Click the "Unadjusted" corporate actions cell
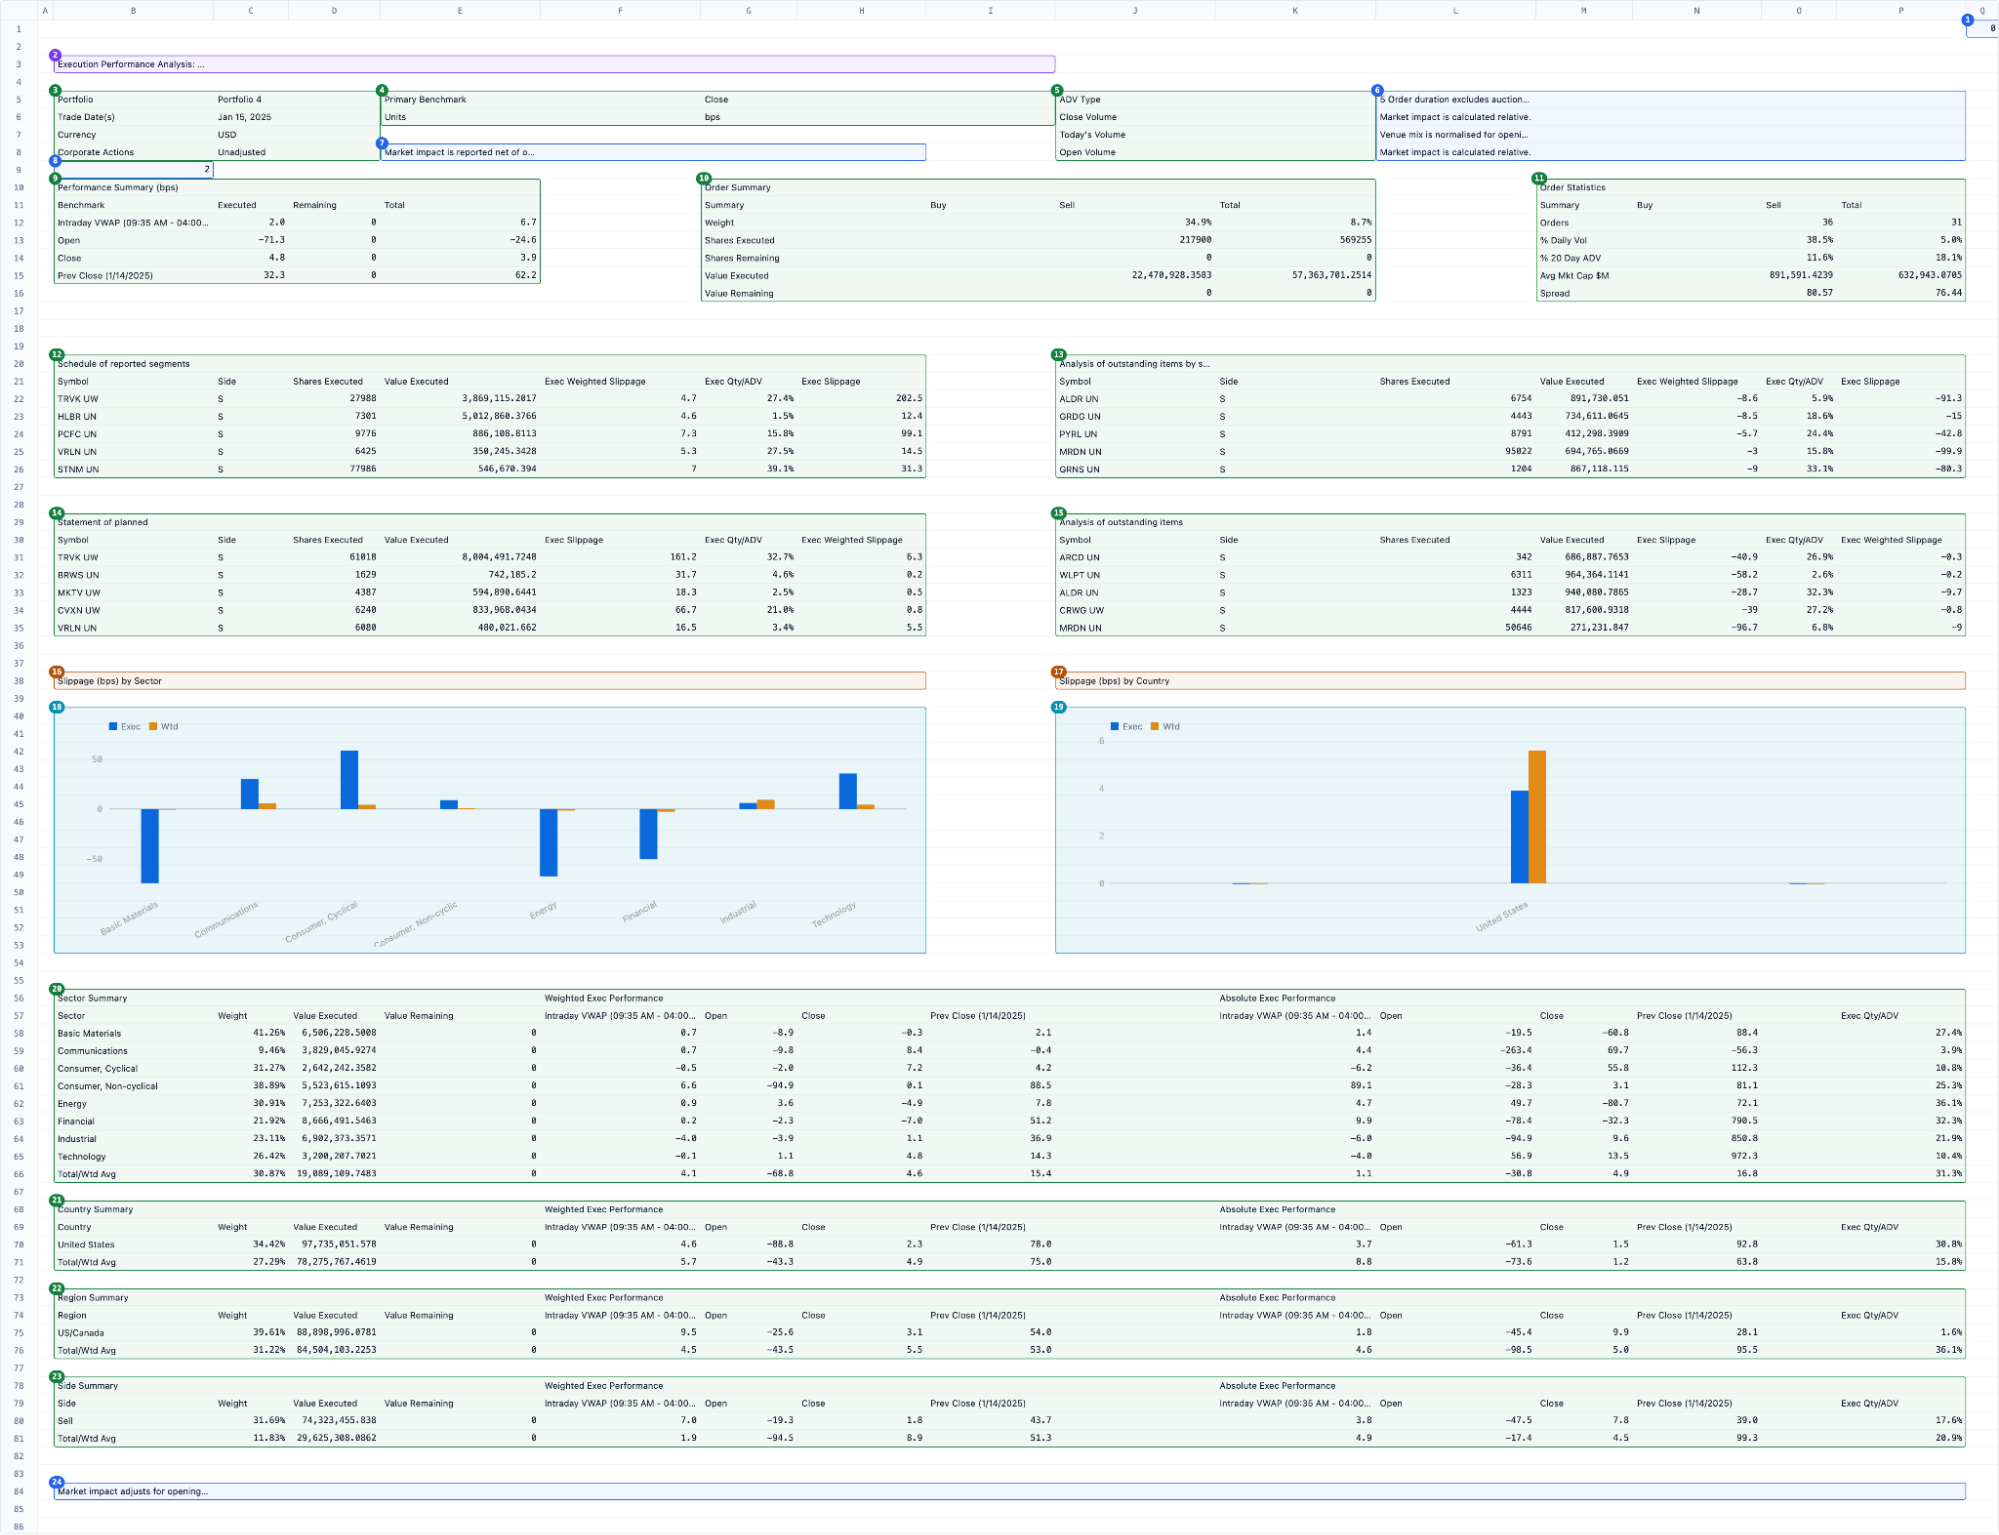 [296, 152]
